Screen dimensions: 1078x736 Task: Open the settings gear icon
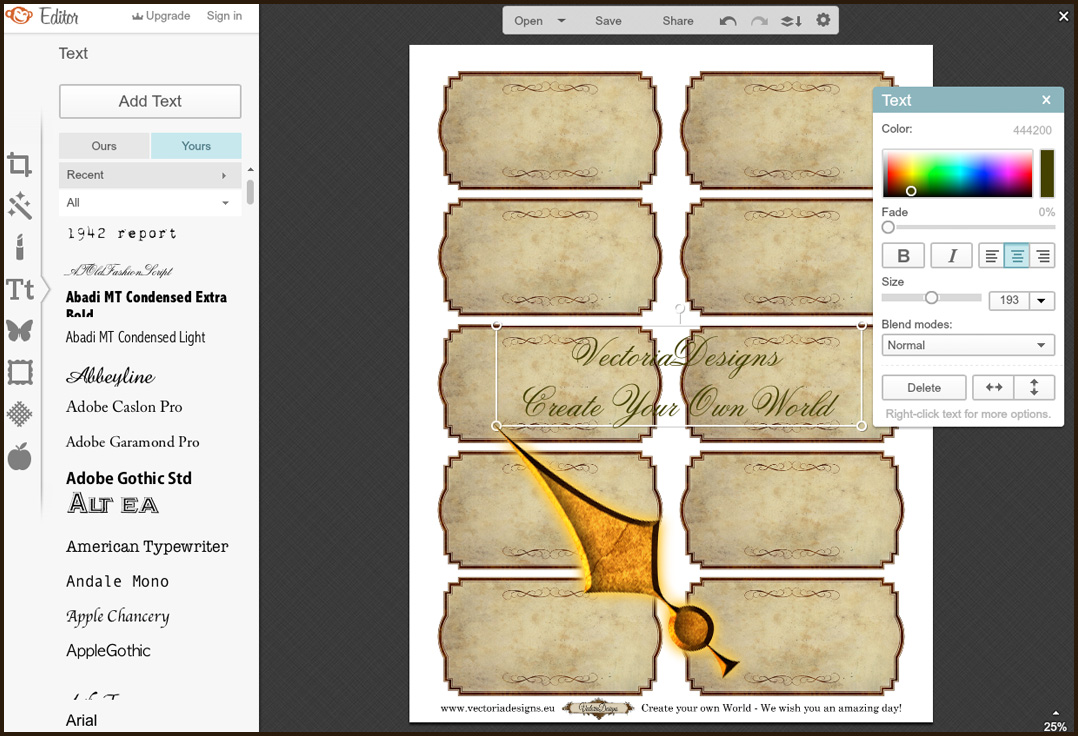click(x=823, y=21)
